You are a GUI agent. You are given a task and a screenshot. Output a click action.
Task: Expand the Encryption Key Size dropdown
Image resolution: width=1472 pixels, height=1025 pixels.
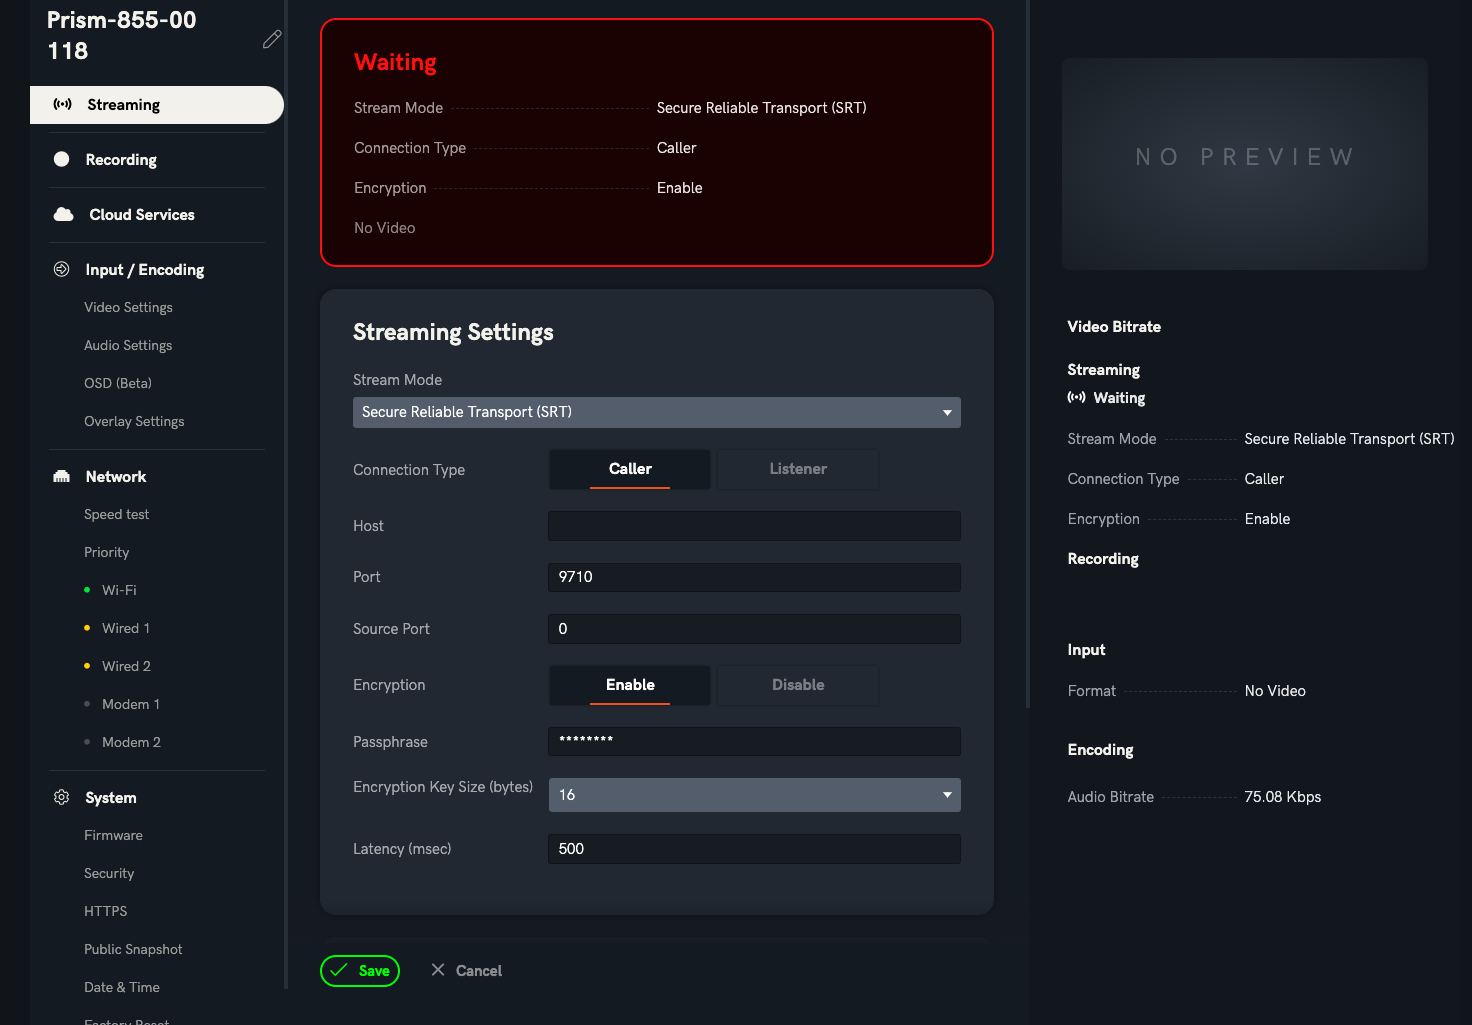[754, 795]
